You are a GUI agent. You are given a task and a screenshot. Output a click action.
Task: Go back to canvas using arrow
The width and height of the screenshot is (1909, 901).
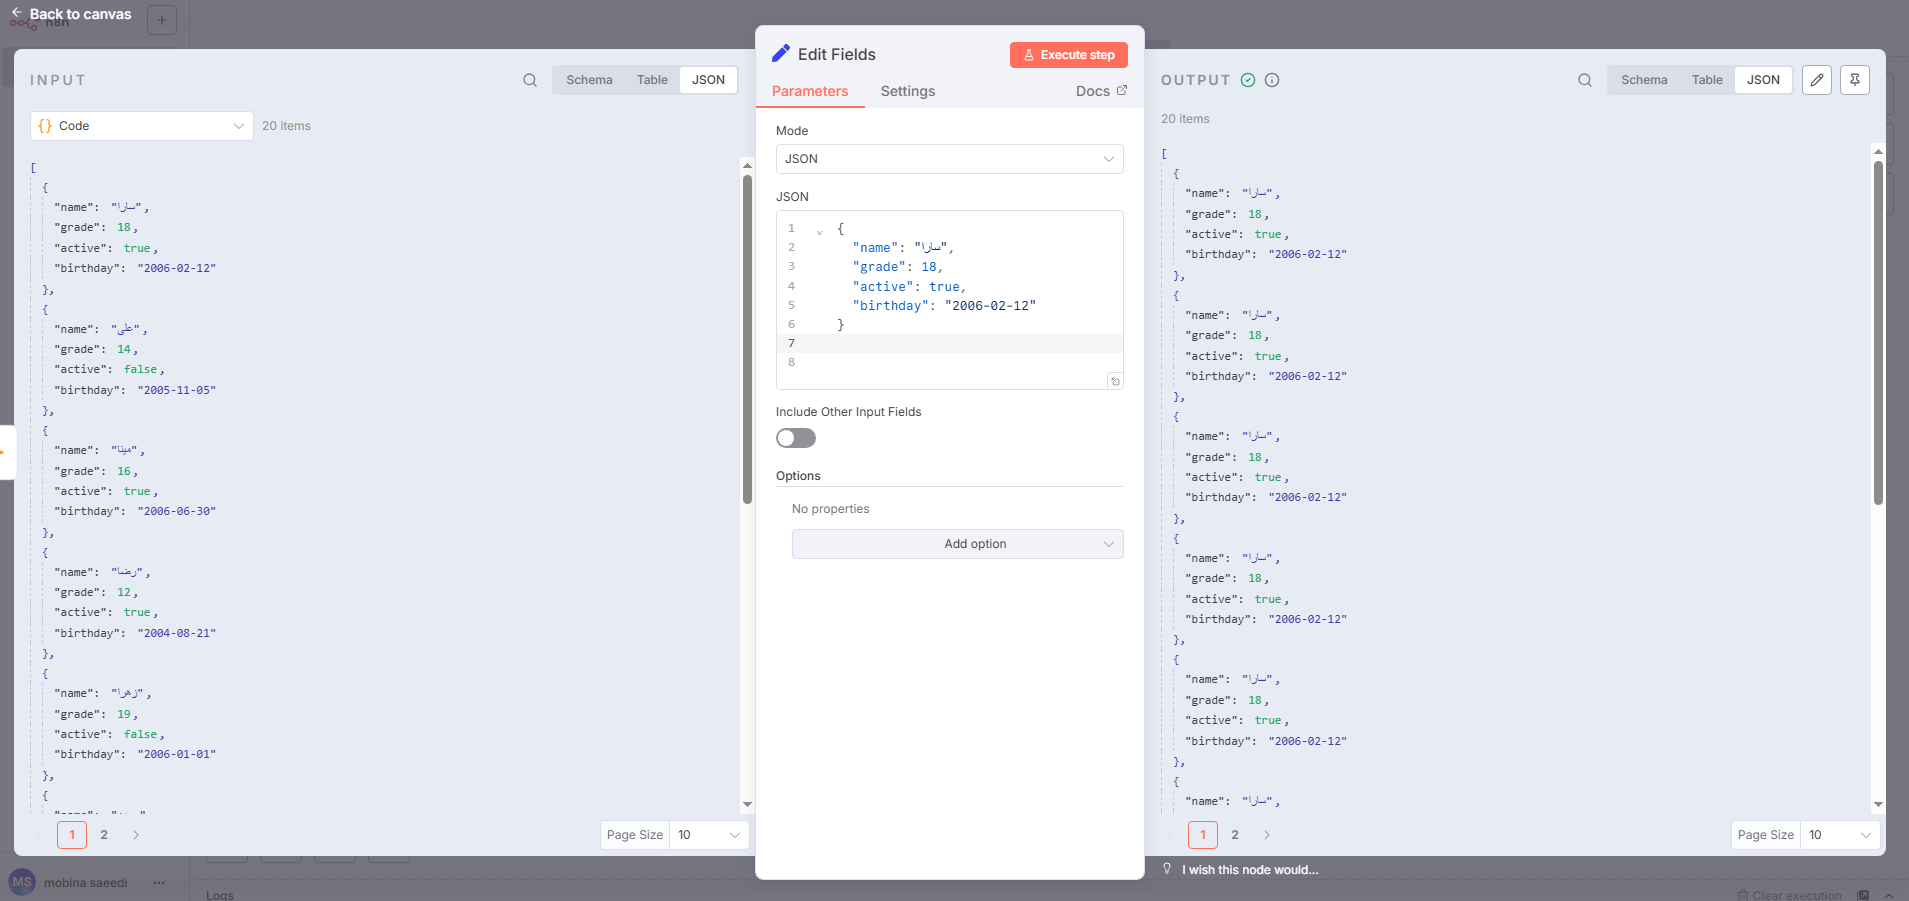pos(16,13)
